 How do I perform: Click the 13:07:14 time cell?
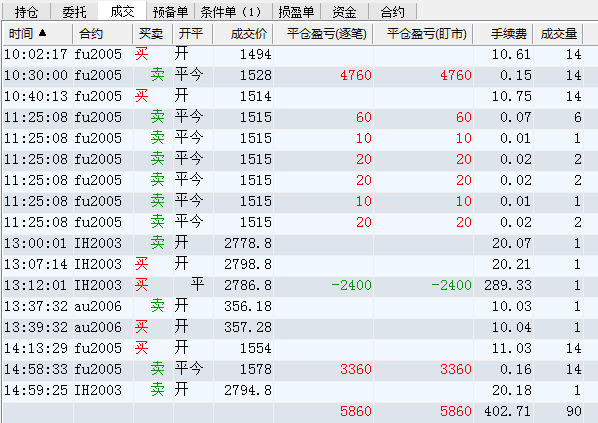(x=36, y=264)
